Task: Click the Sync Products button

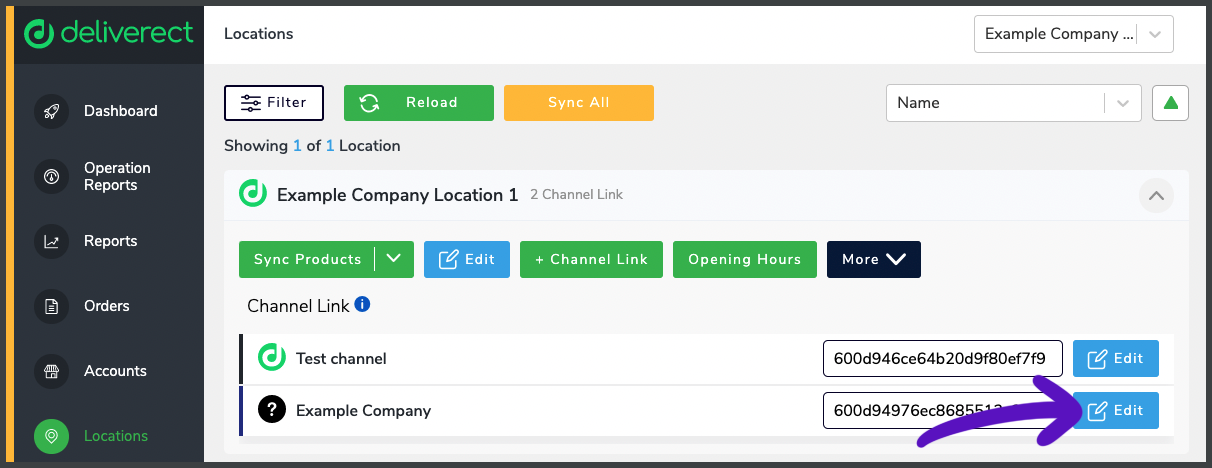Action: (x=307, y=259)
